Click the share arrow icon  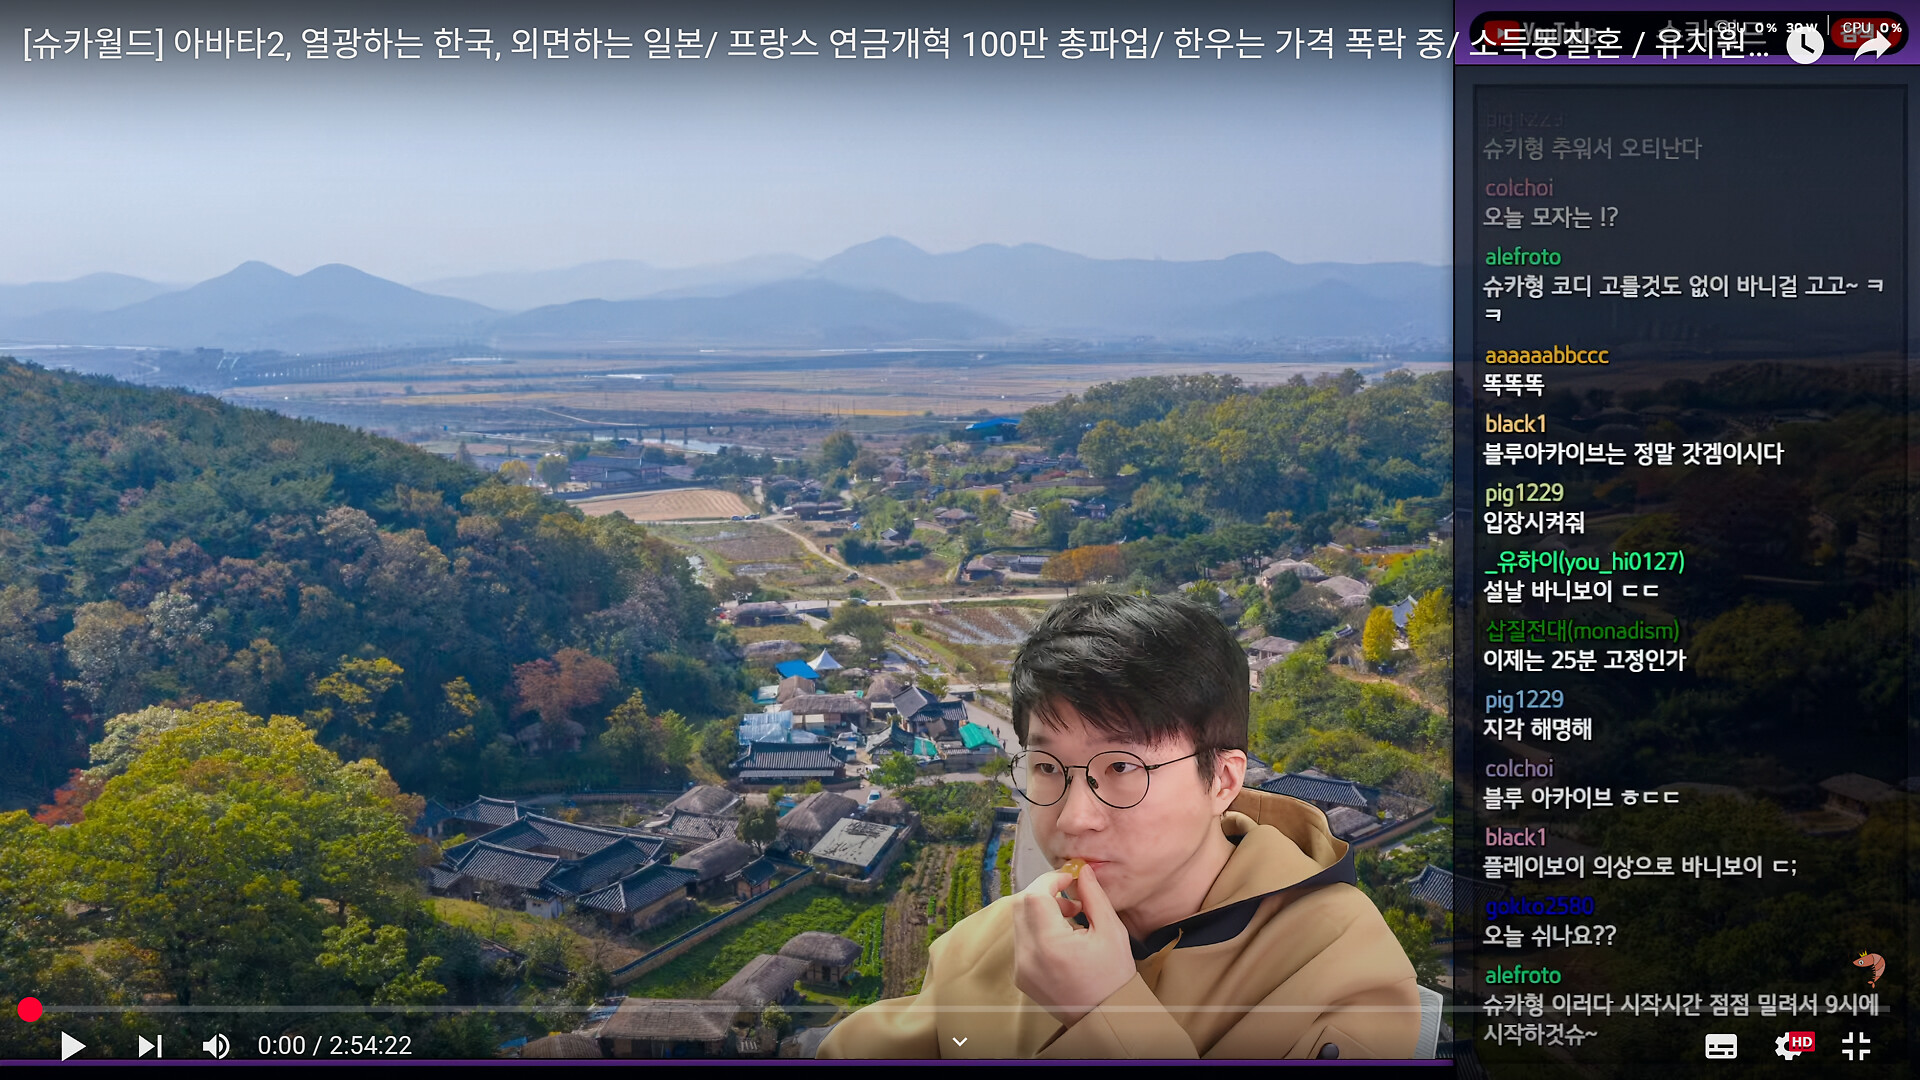click(1872, 45)
